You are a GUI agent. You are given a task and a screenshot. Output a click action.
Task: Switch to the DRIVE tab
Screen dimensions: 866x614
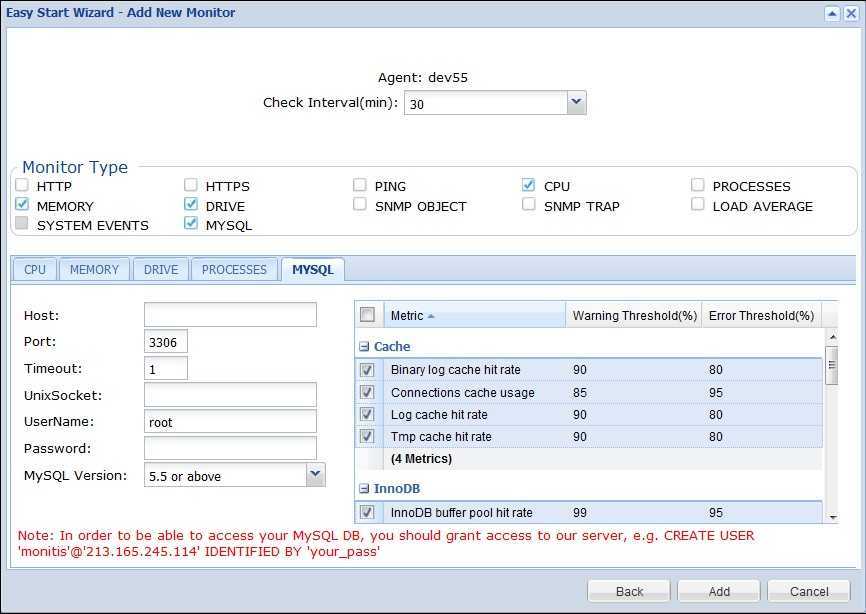(x=161, y=269)
